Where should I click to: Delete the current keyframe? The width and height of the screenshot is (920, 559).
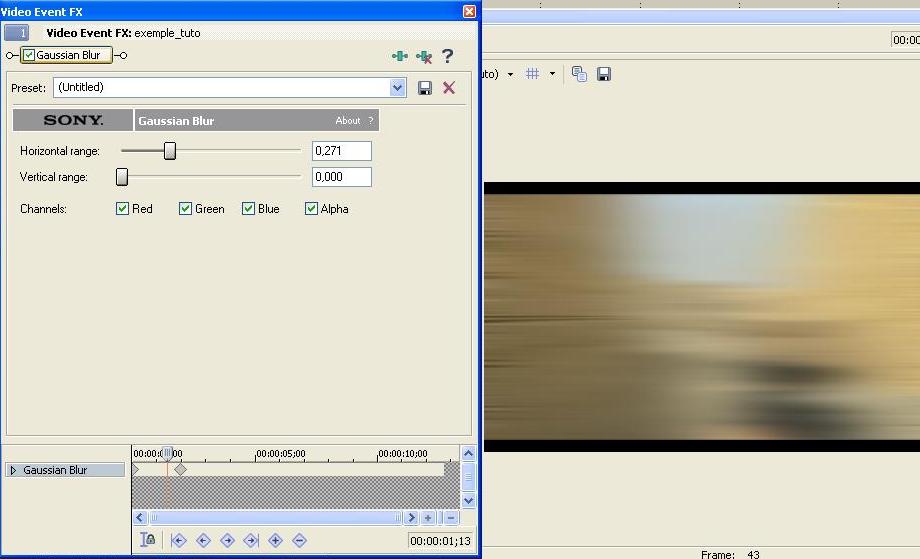coord(299,540)
